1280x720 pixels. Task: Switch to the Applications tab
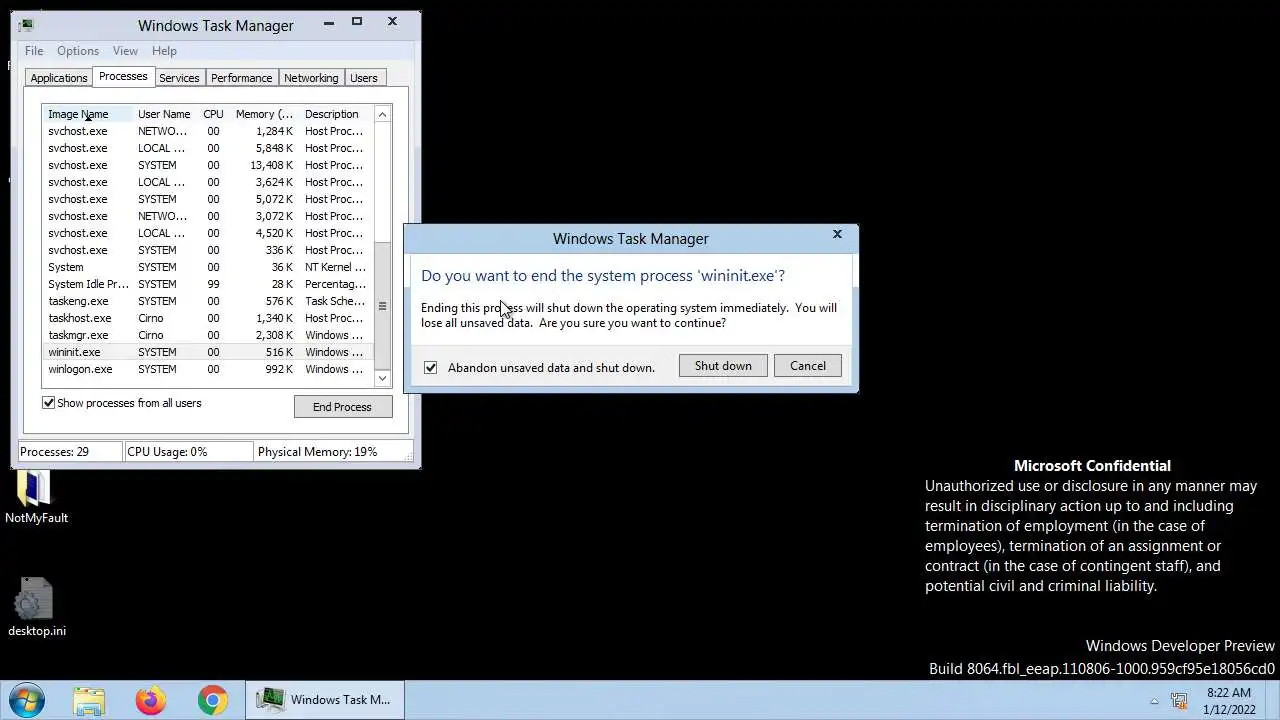click(59, 78)
